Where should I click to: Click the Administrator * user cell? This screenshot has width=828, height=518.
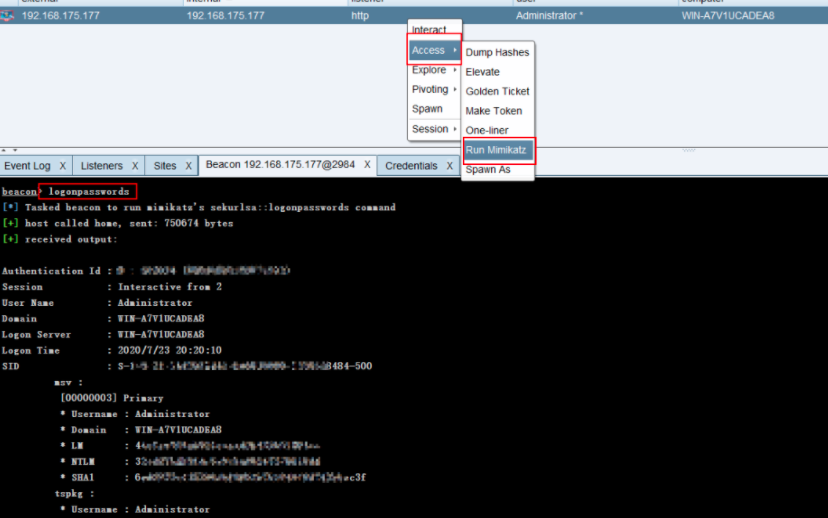(549, 16)
